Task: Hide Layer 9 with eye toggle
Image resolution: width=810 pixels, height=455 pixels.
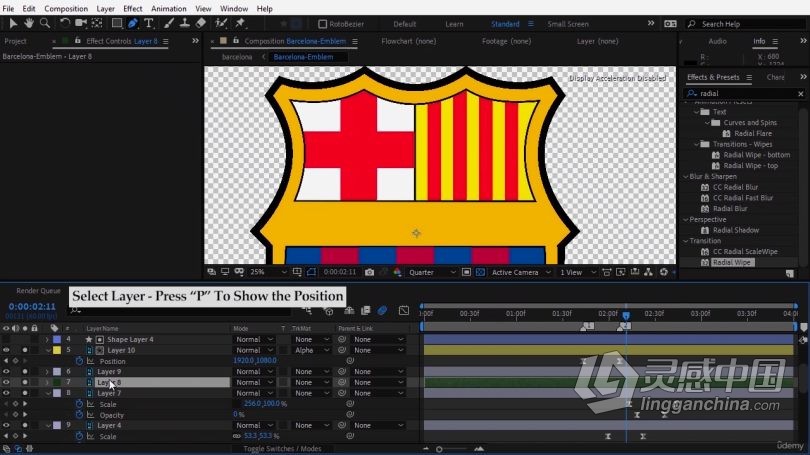Action: tap(6, 372)
